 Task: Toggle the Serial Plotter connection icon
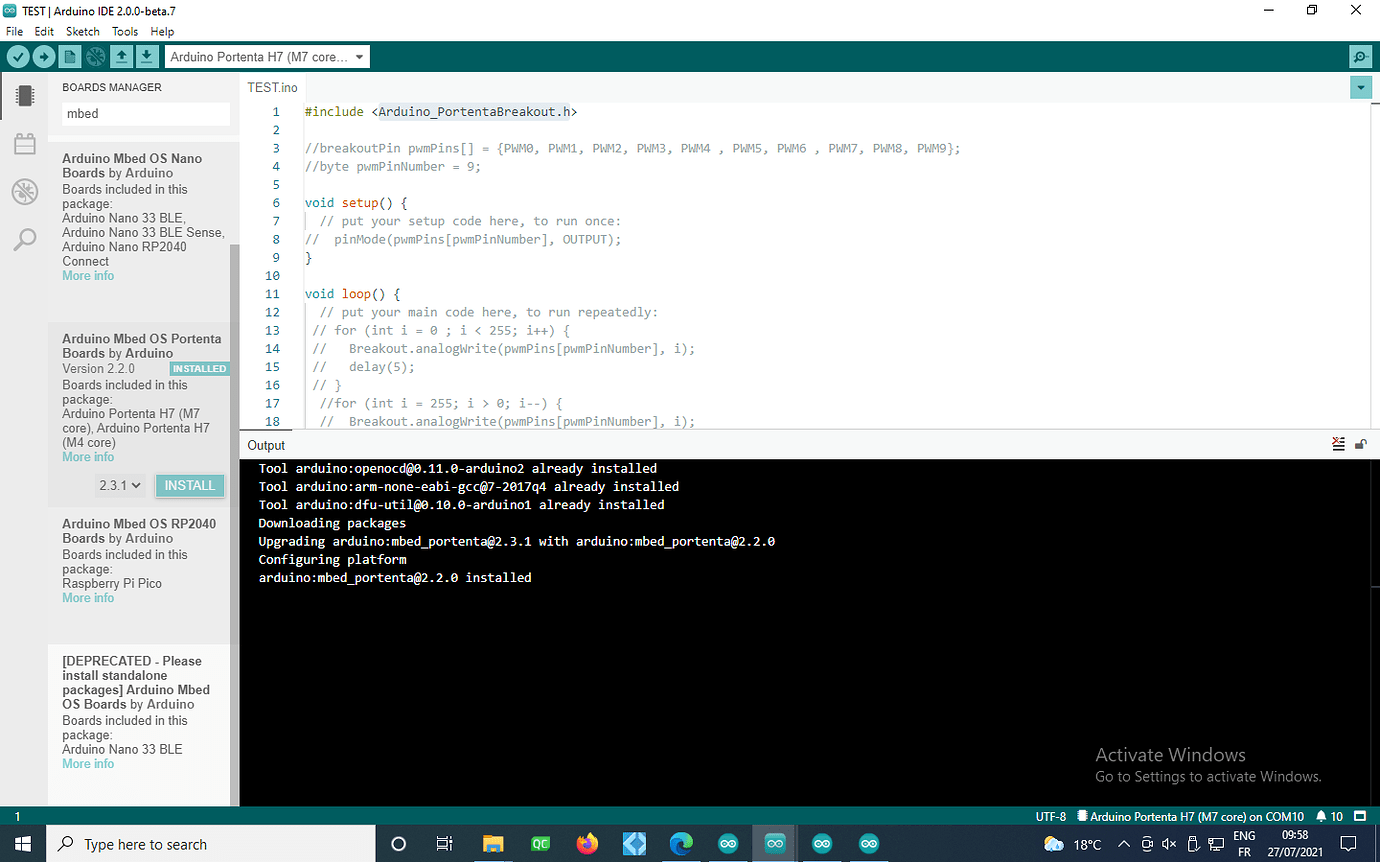(95, 56)
